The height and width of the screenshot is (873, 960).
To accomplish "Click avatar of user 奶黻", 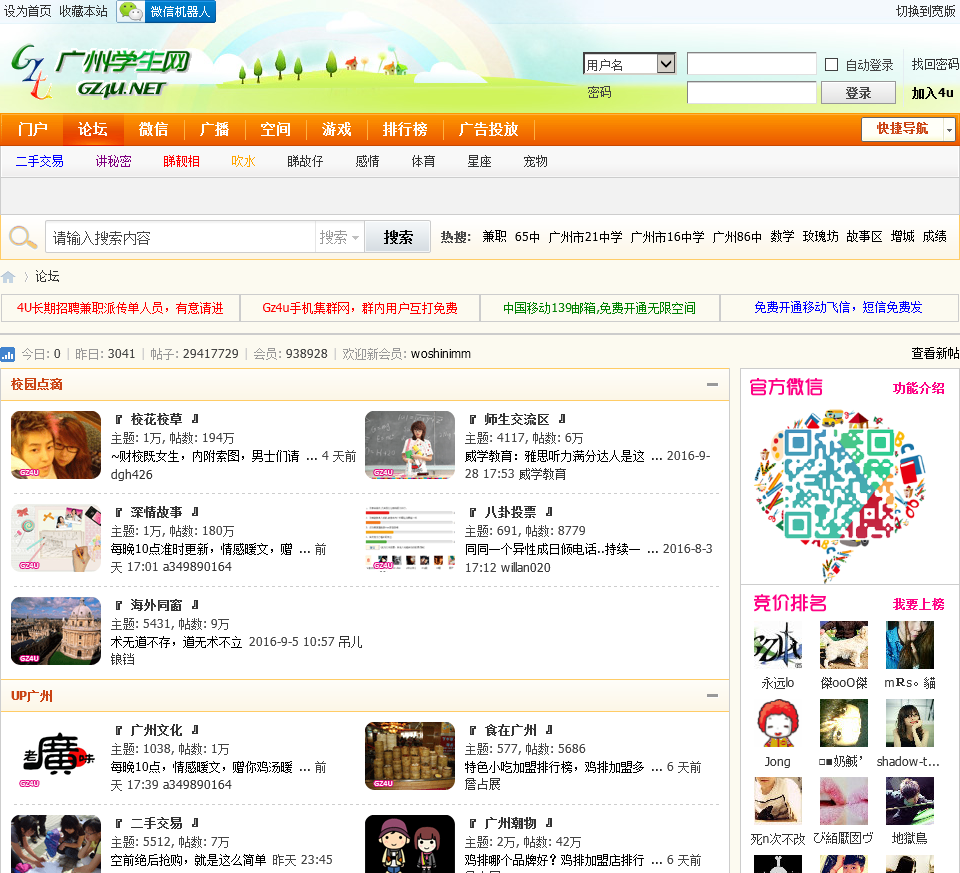I will tap(844, 723).
